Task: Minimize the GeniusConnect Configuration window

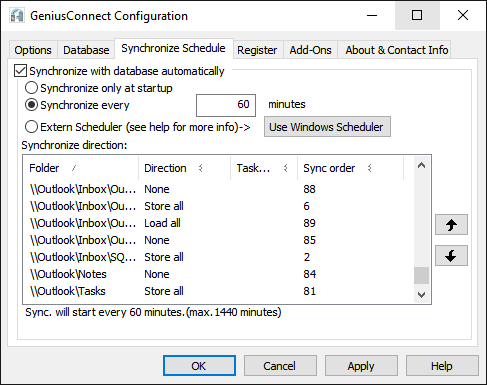Action: click(x=372, y=15)
